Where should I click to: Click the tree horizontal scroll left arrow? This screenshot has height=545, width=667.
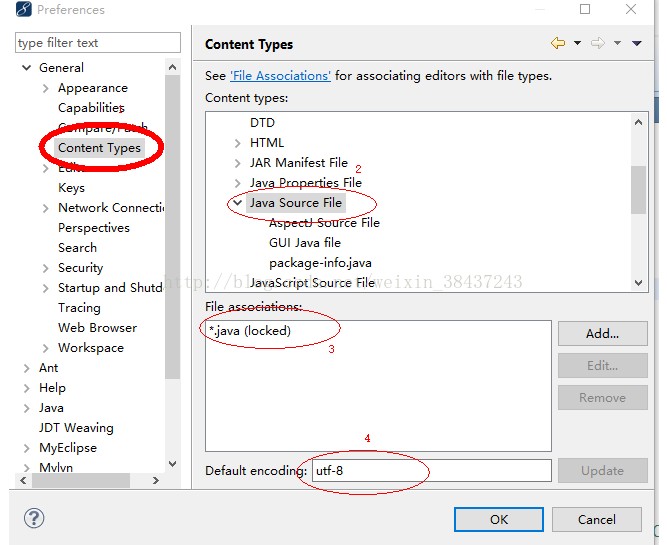(23, 480)
